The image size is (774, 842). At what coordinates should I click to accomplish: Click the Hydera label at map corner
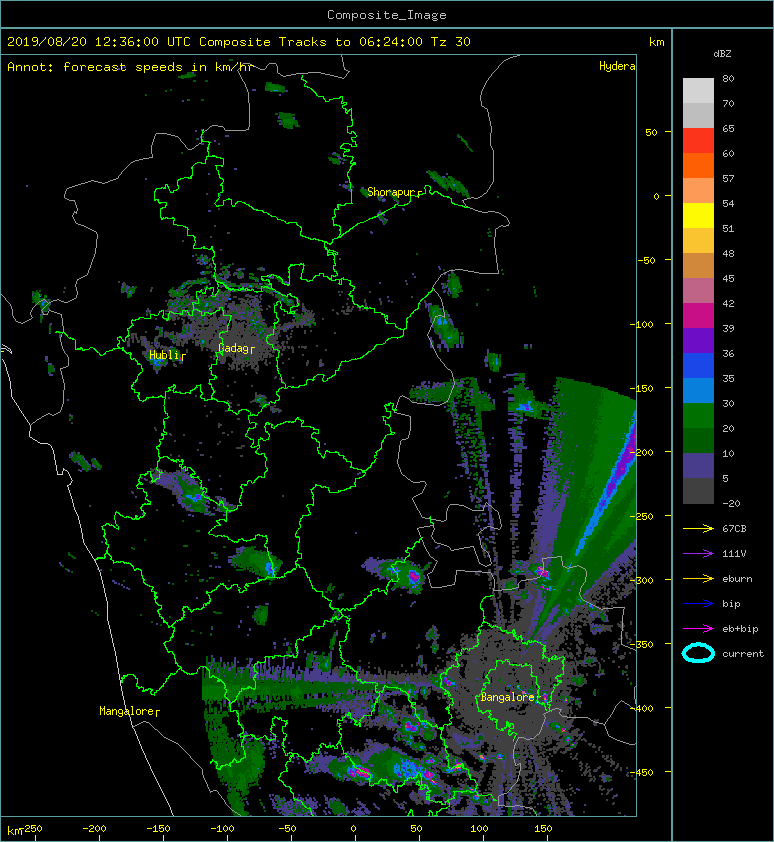[x=617, y=66]
